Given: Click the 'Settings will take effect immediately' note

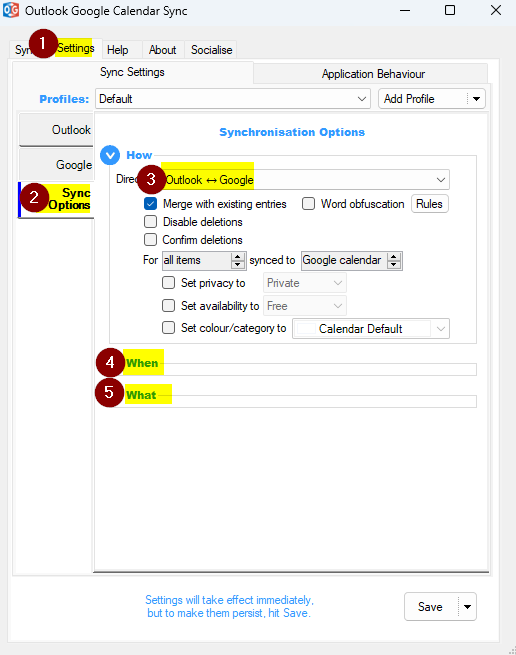Looking at the screenshot, I should click(x=229, y=607).
